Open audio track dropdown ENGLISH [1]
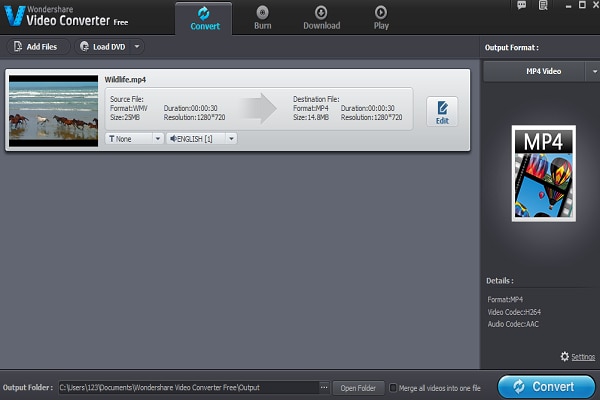600x400 pixels. [x=201, y=139]
